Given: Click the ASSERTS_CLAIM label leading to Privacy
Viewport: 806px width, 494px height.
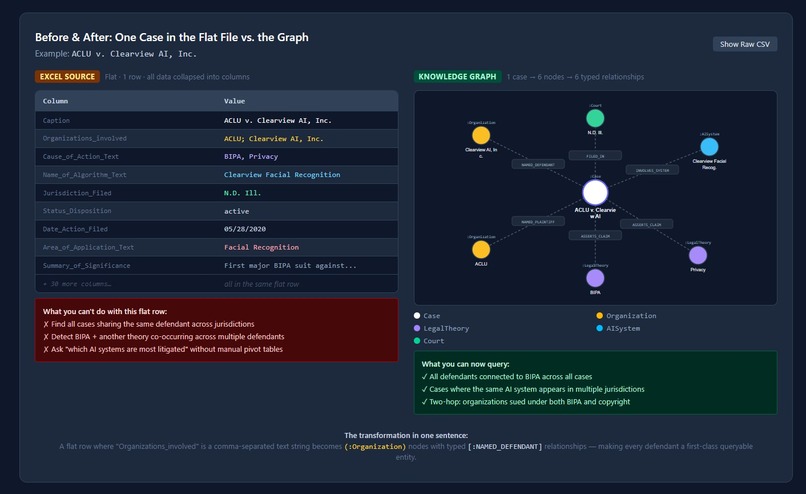Looking at the screenshot, I should tap(646, 224).
